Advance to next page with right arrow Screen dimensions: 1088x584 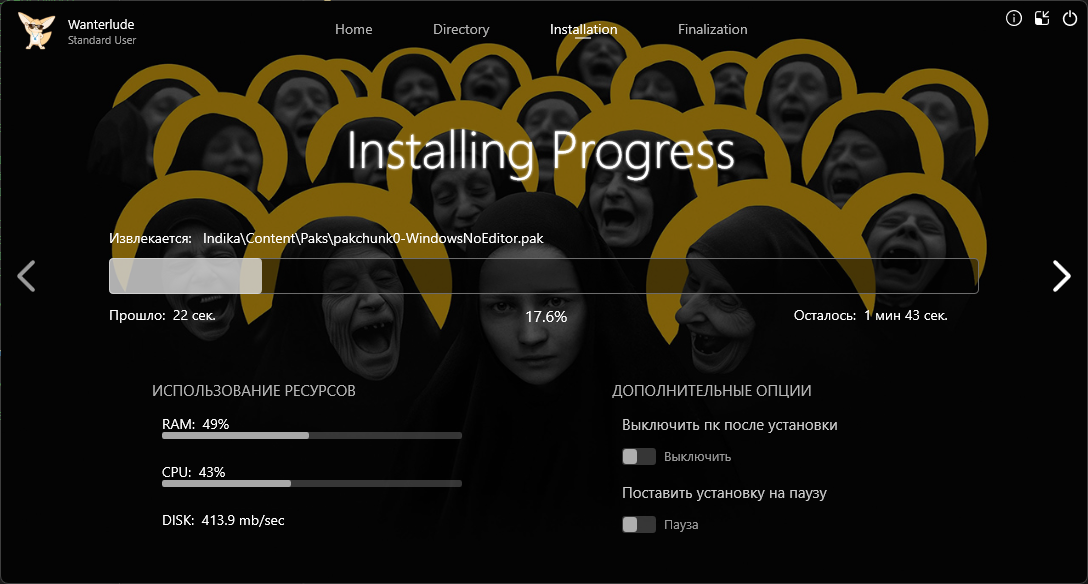pyautogui.click(x=1061, y=276)
